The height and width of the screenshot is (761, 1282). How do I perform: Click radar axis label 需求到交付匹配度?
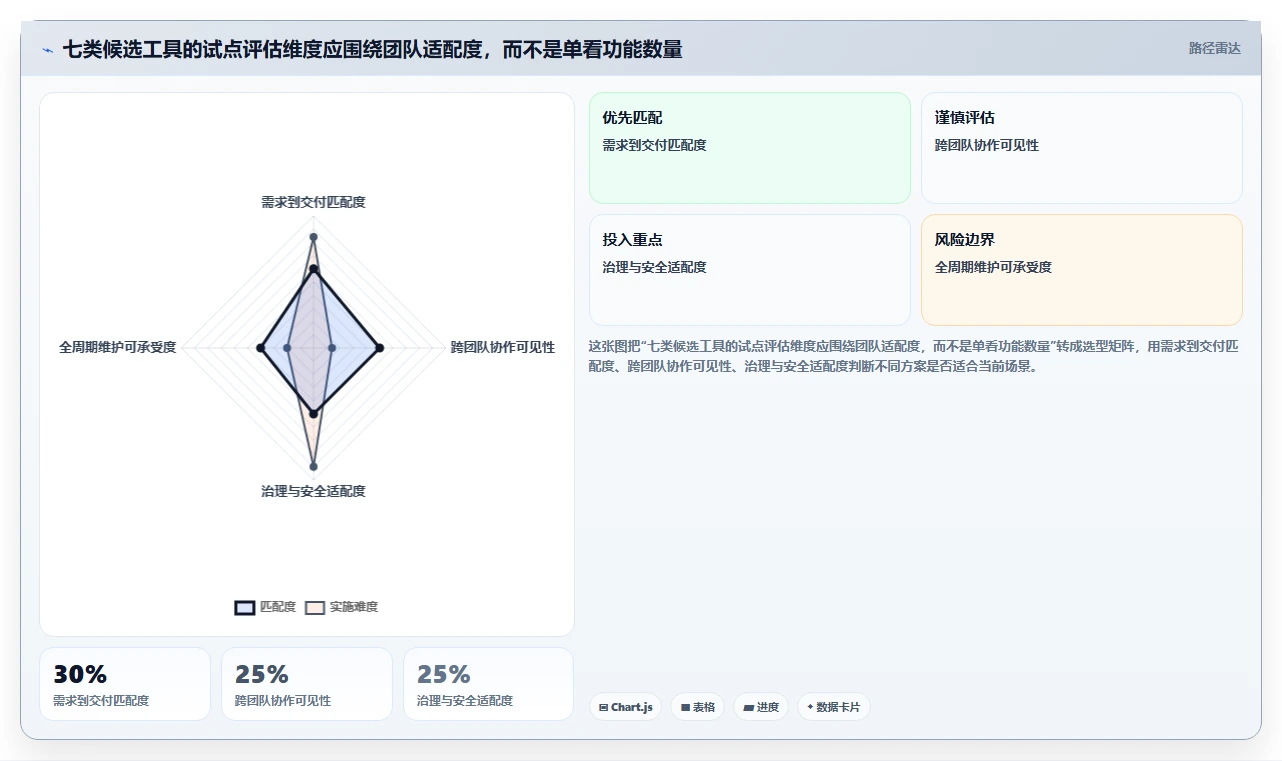tap(313, 202)
